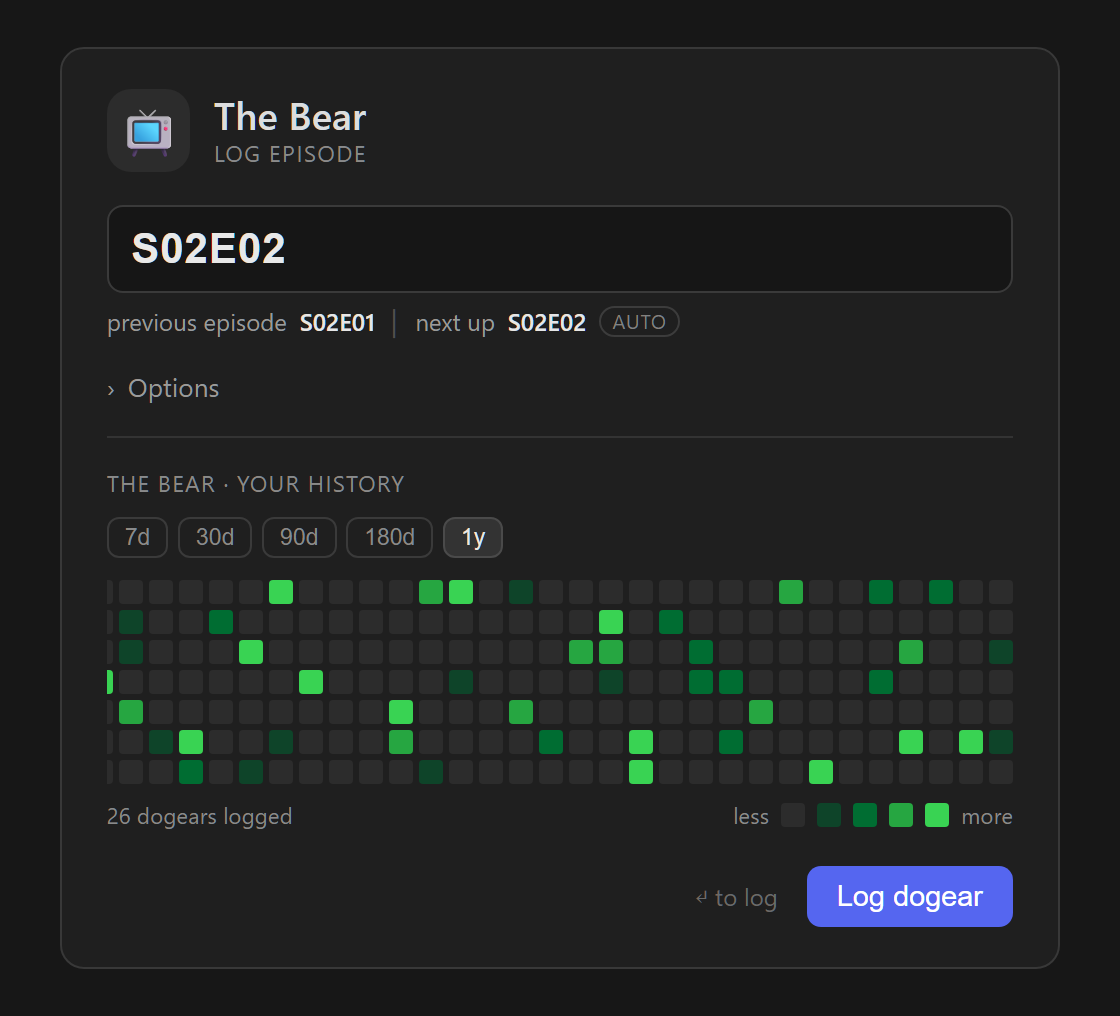Click the '26 dogears logged' text
This screenshot has width=1120, height=1016.
coord(199,817)
